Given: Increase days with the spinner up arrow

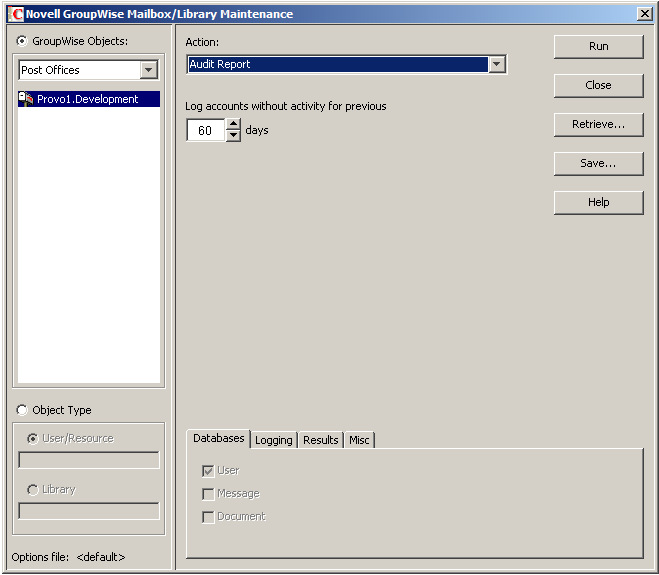Looking at the screenshot, I should tap(233, 124).
